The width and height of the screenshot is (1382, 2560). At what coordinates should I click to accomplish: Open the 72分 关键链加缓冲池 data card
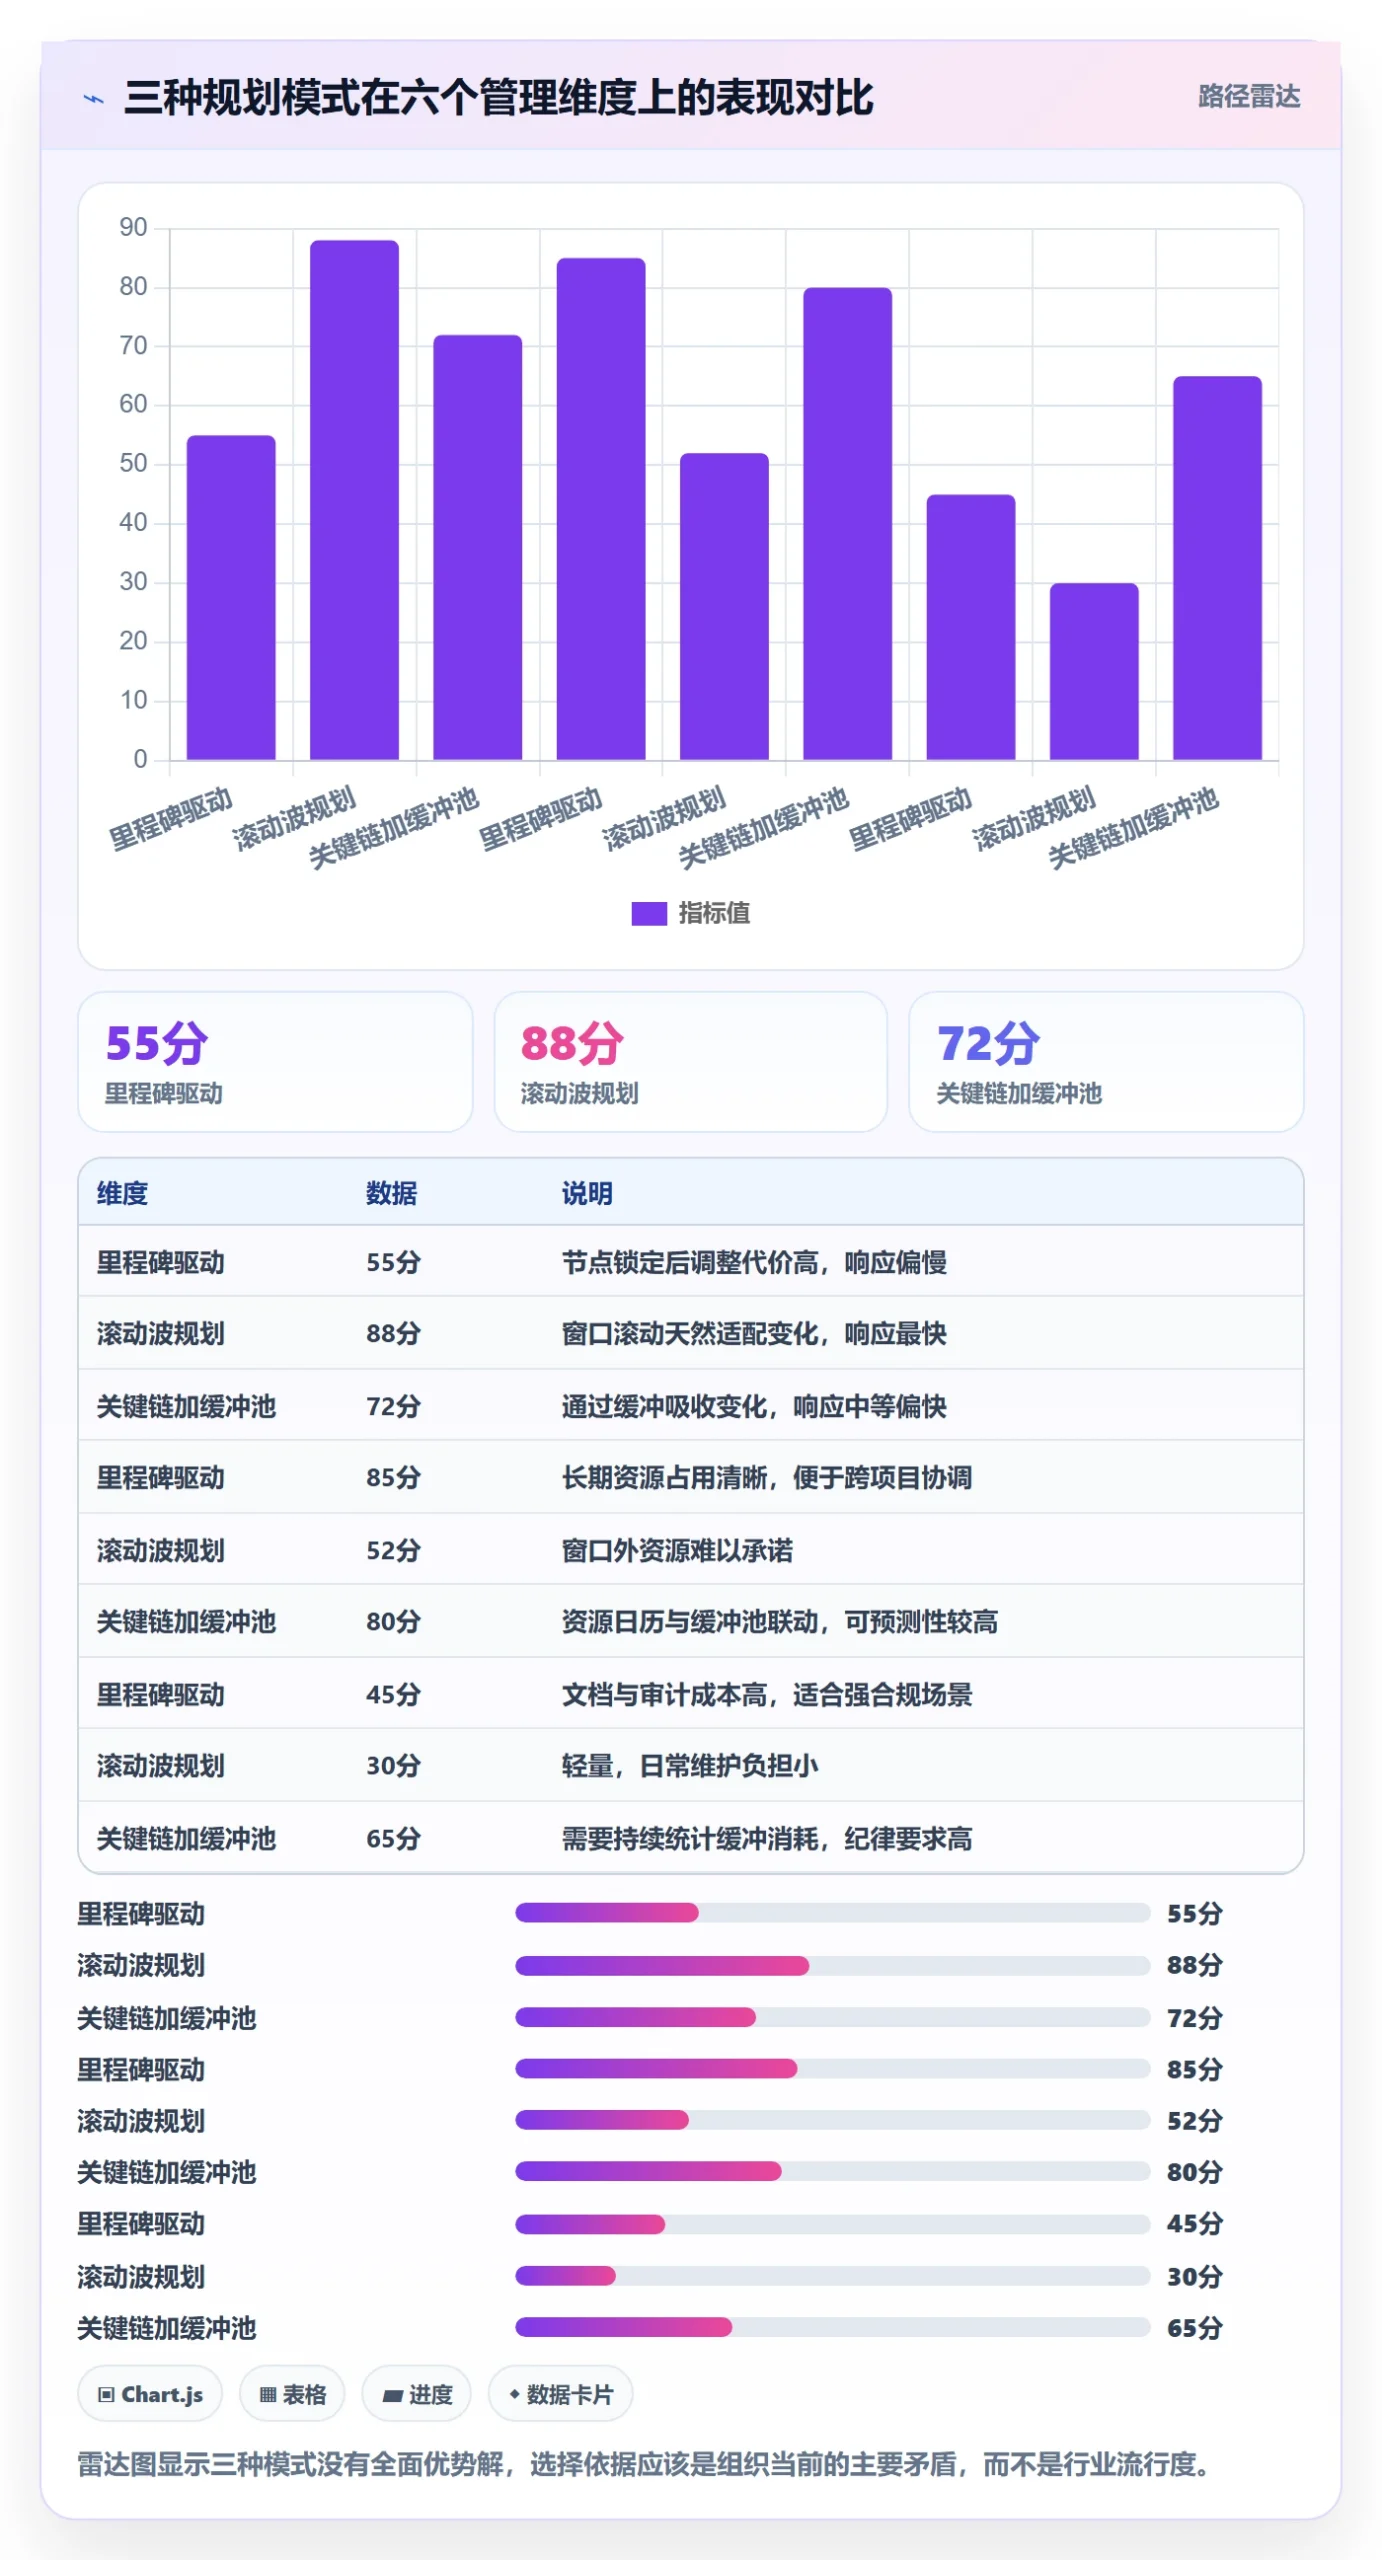point(1106,1062)
